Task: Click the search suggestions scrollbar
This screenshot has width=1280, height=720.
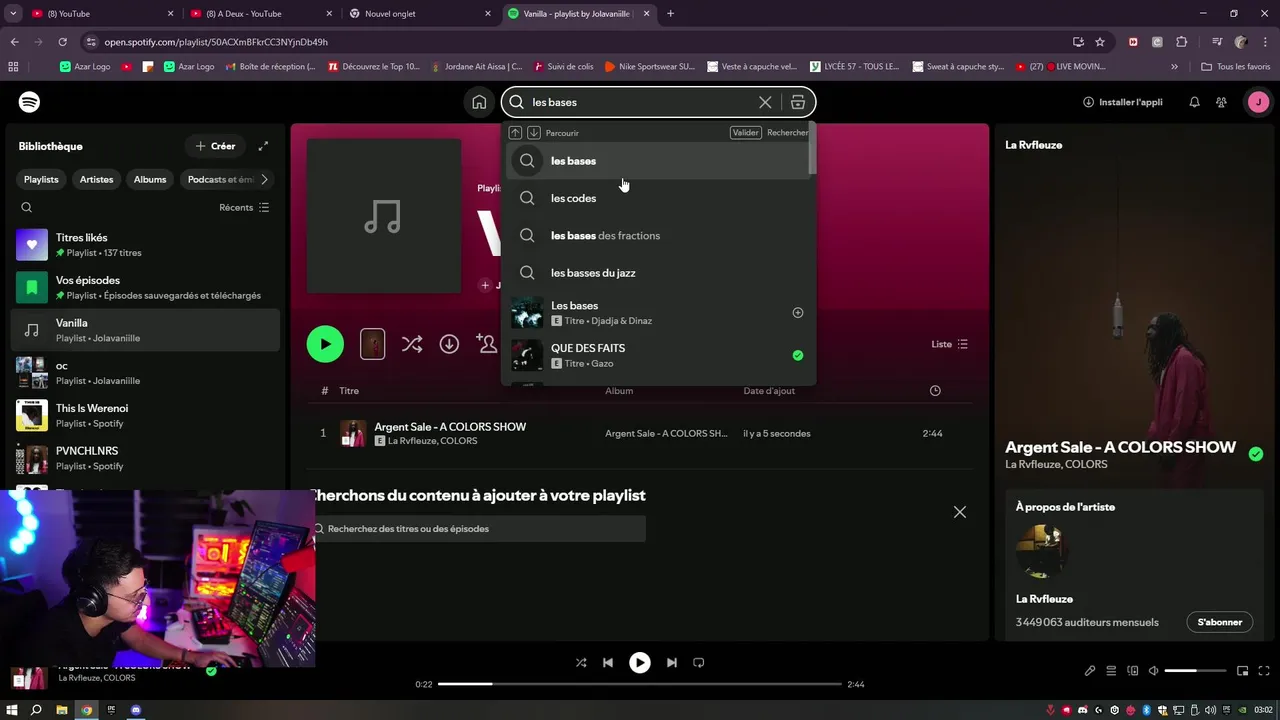Action: click(813, 150)
